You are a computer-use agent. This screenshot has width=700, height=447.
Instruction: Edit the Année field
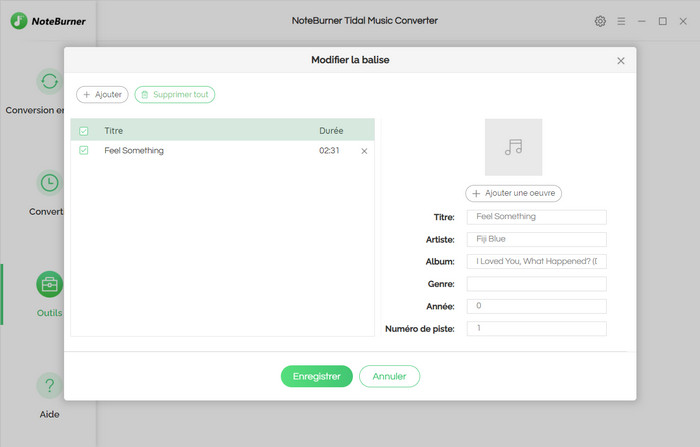(x=537, y=306)
